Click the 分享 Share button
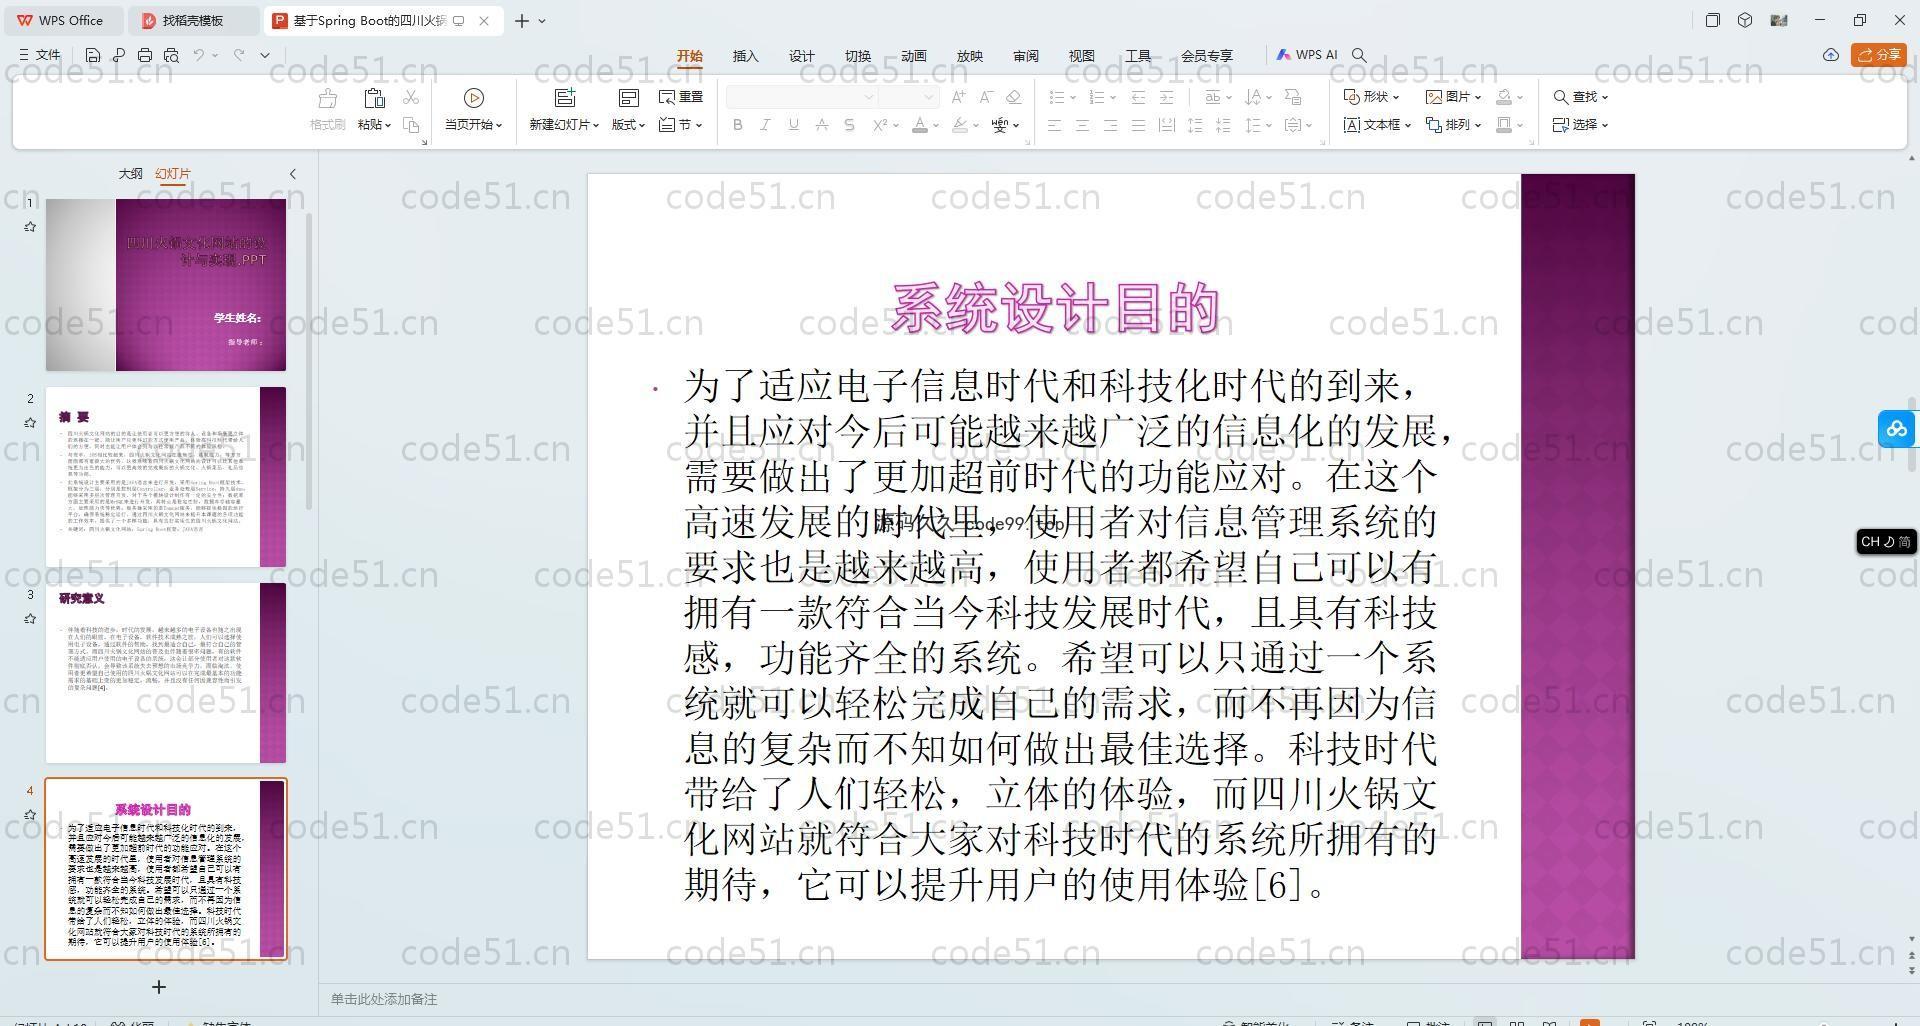Image resolution: width=1920 pixels, height=1026 pixels. click(x=1879, y=55)
